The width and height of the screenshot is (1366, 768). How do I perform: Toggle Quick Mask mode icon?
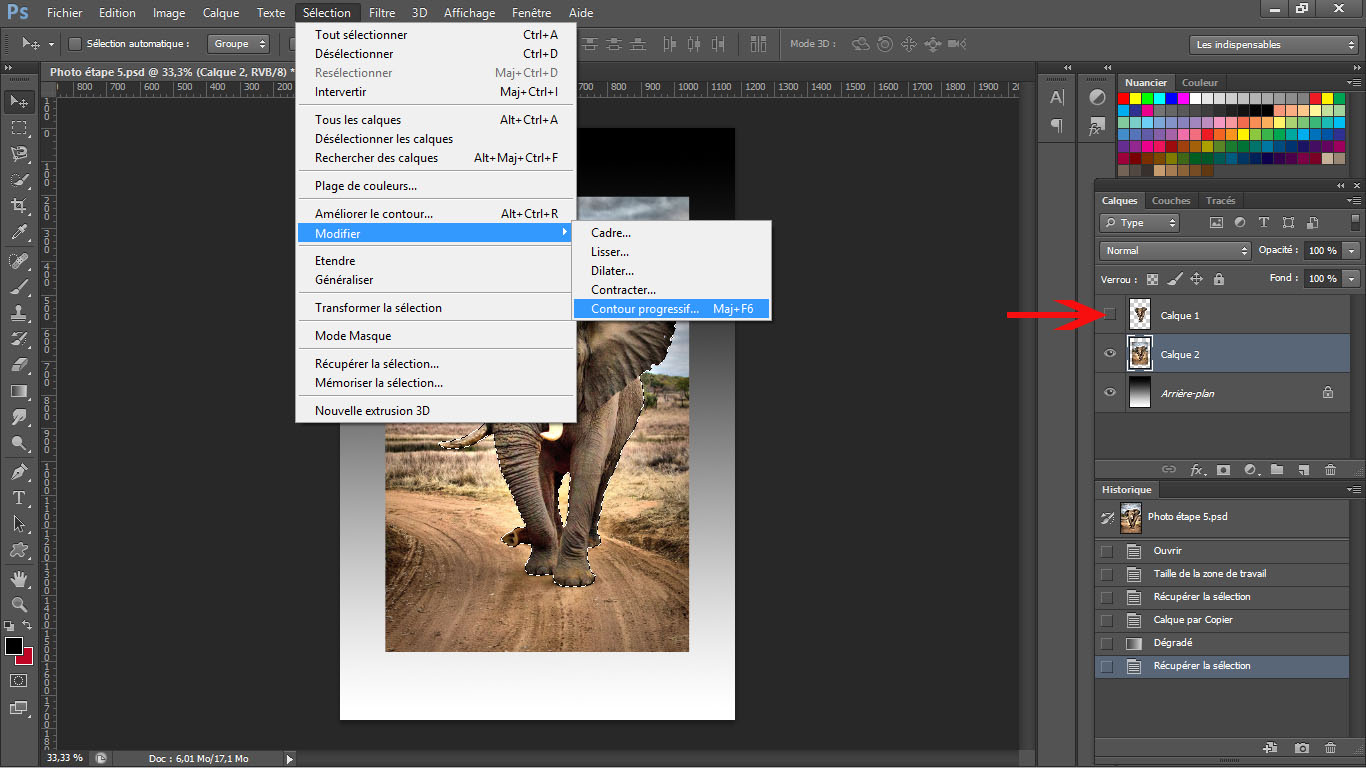tap(19, 680)
